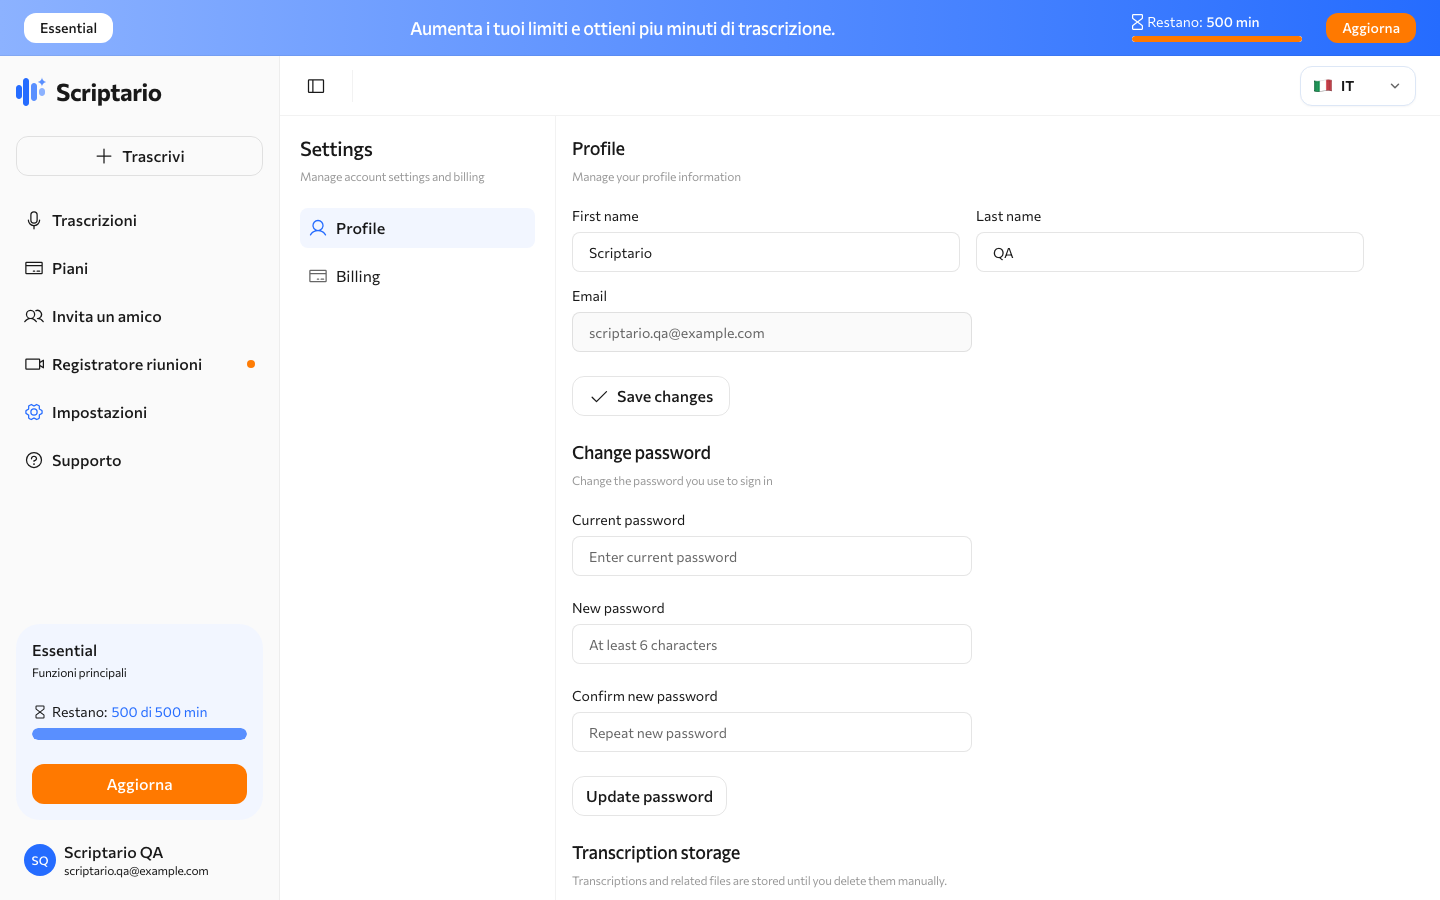The image size is (1440, 900).
Task: Click the 'Essential' title in sidebar card
Action: [x=64, y=650]
